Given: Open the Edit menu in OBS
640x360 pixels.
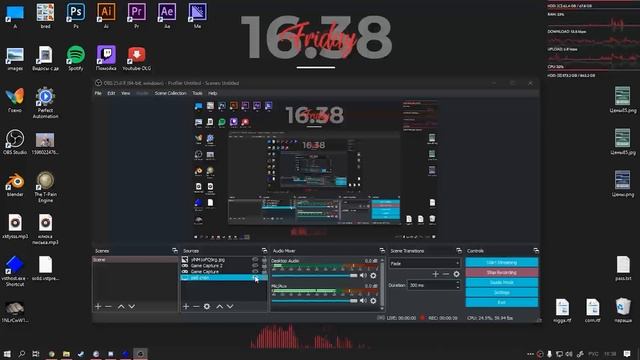Looking at the screenshot, I should point(111,93).
